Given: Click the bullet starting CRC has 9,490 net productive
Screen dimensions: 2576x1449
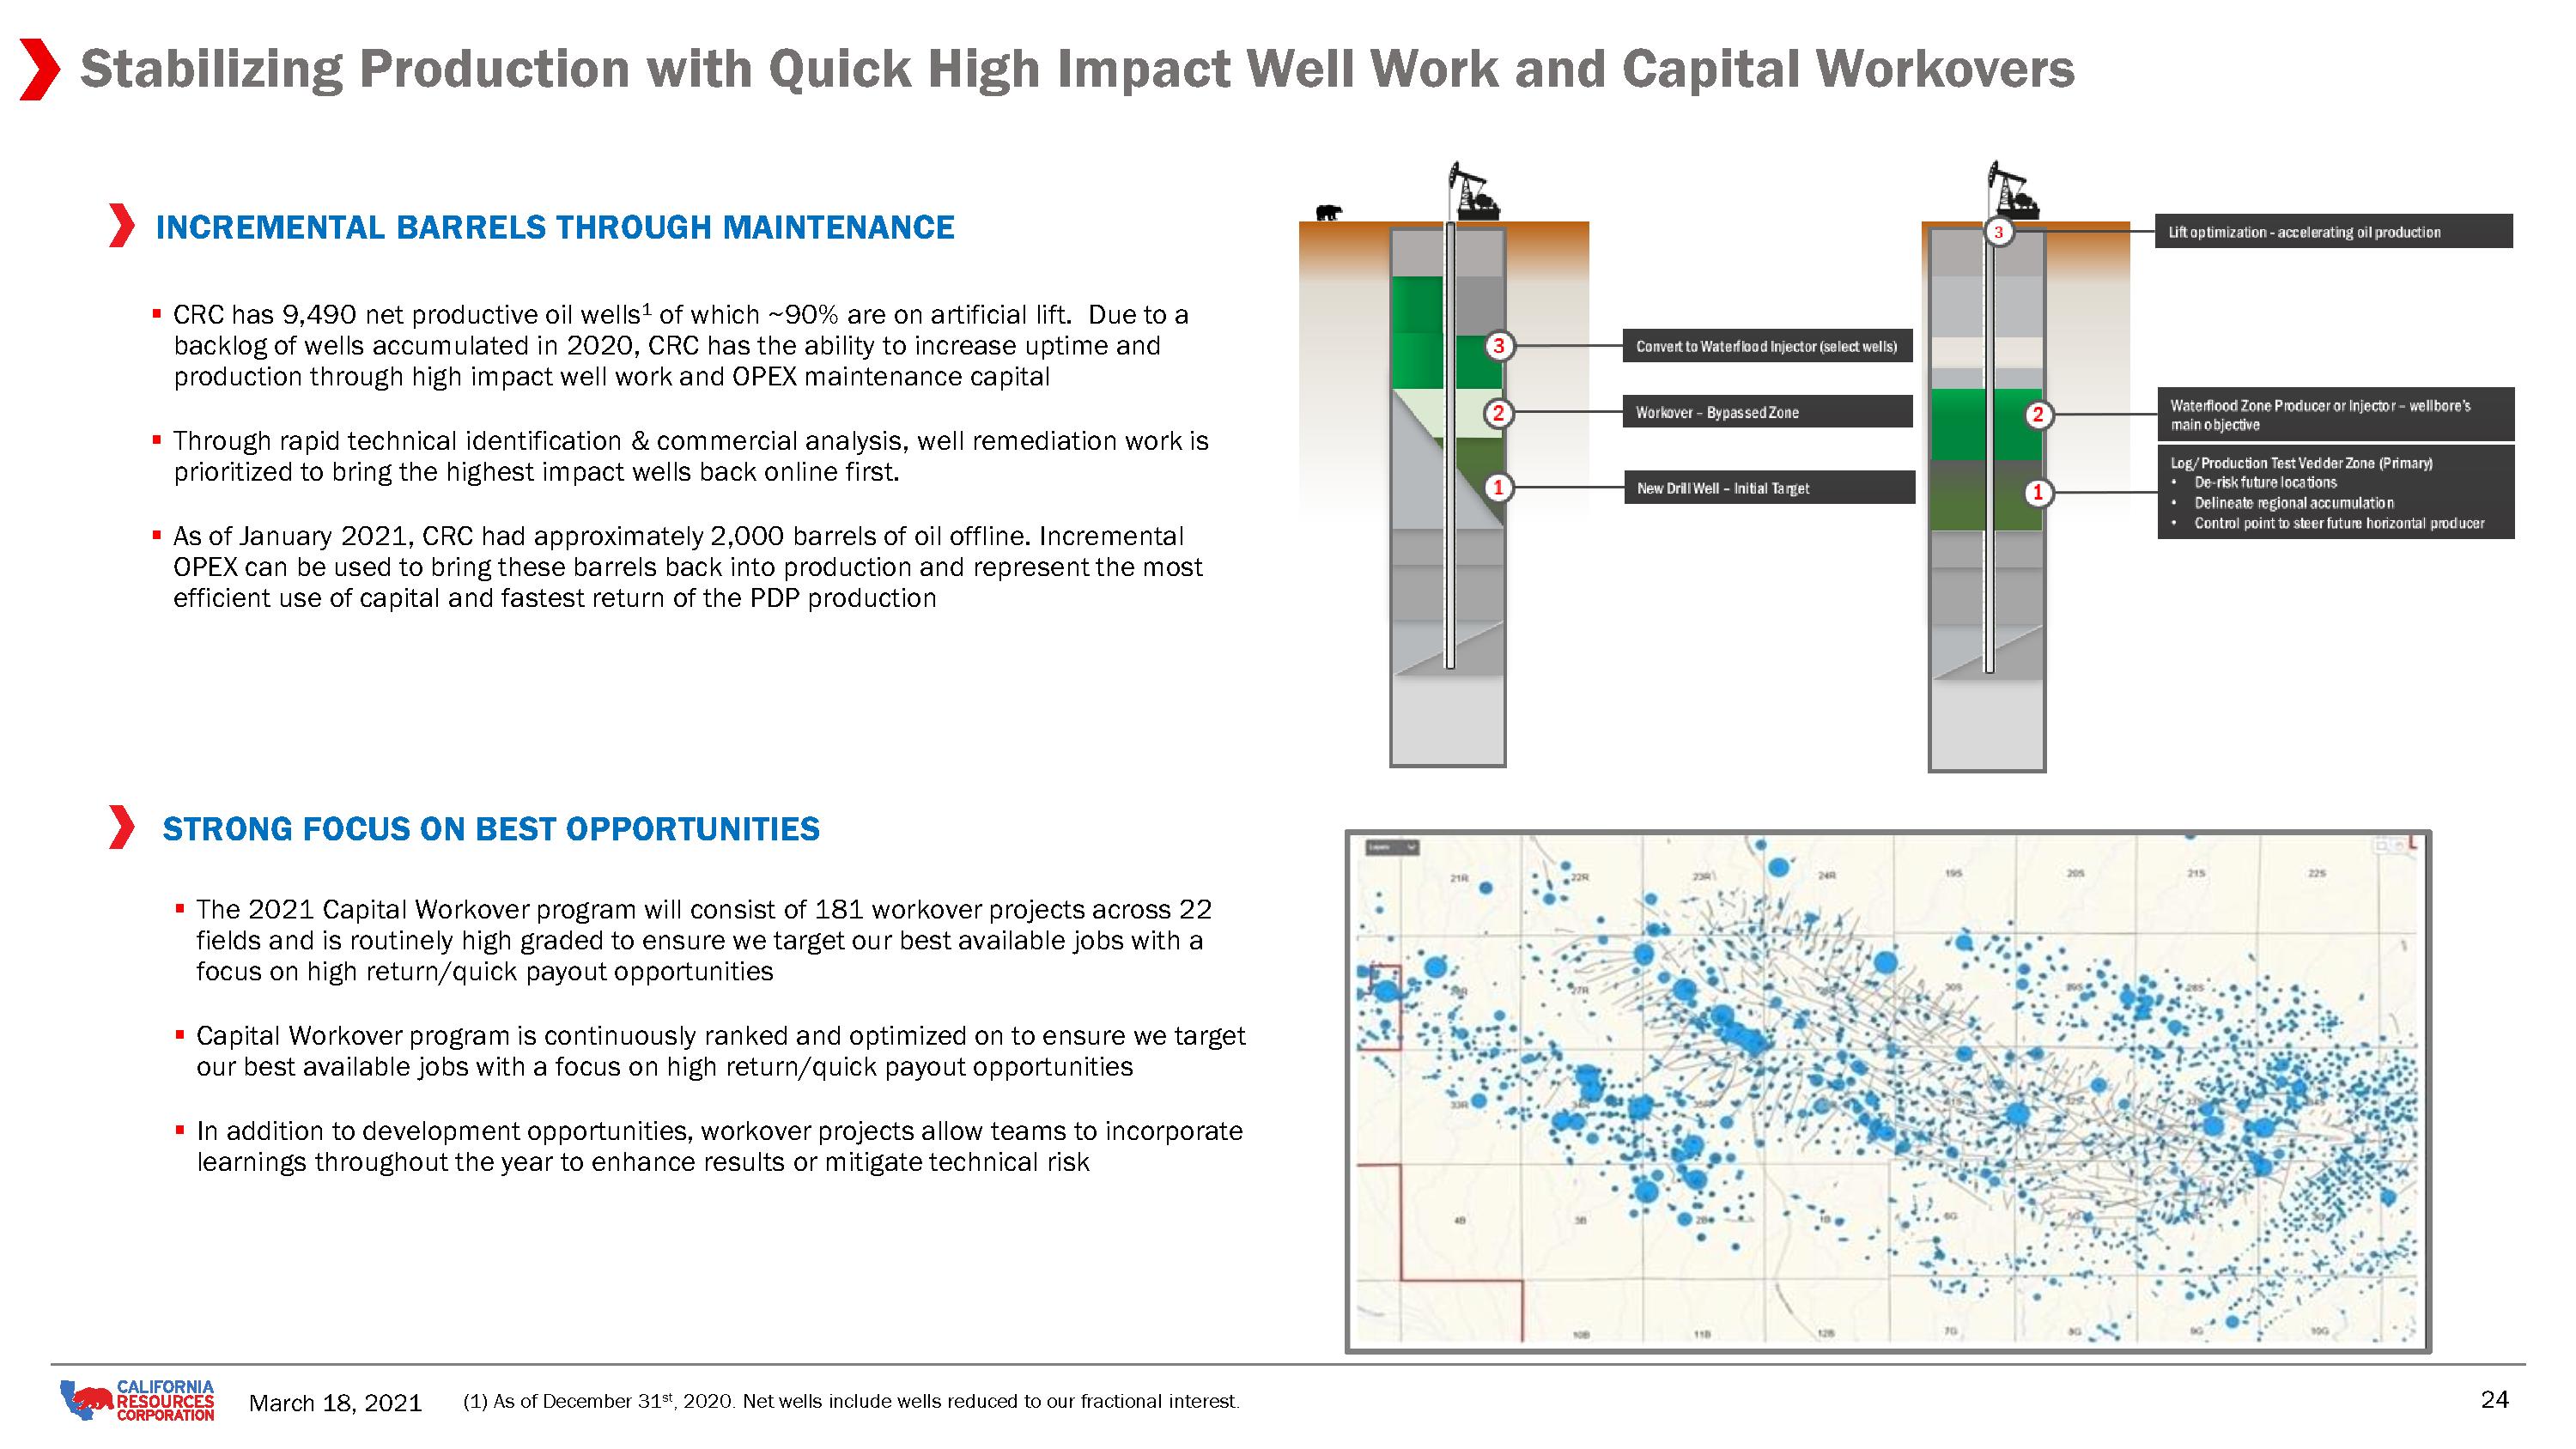Looking at the screenshot, I should coord(681,346).
